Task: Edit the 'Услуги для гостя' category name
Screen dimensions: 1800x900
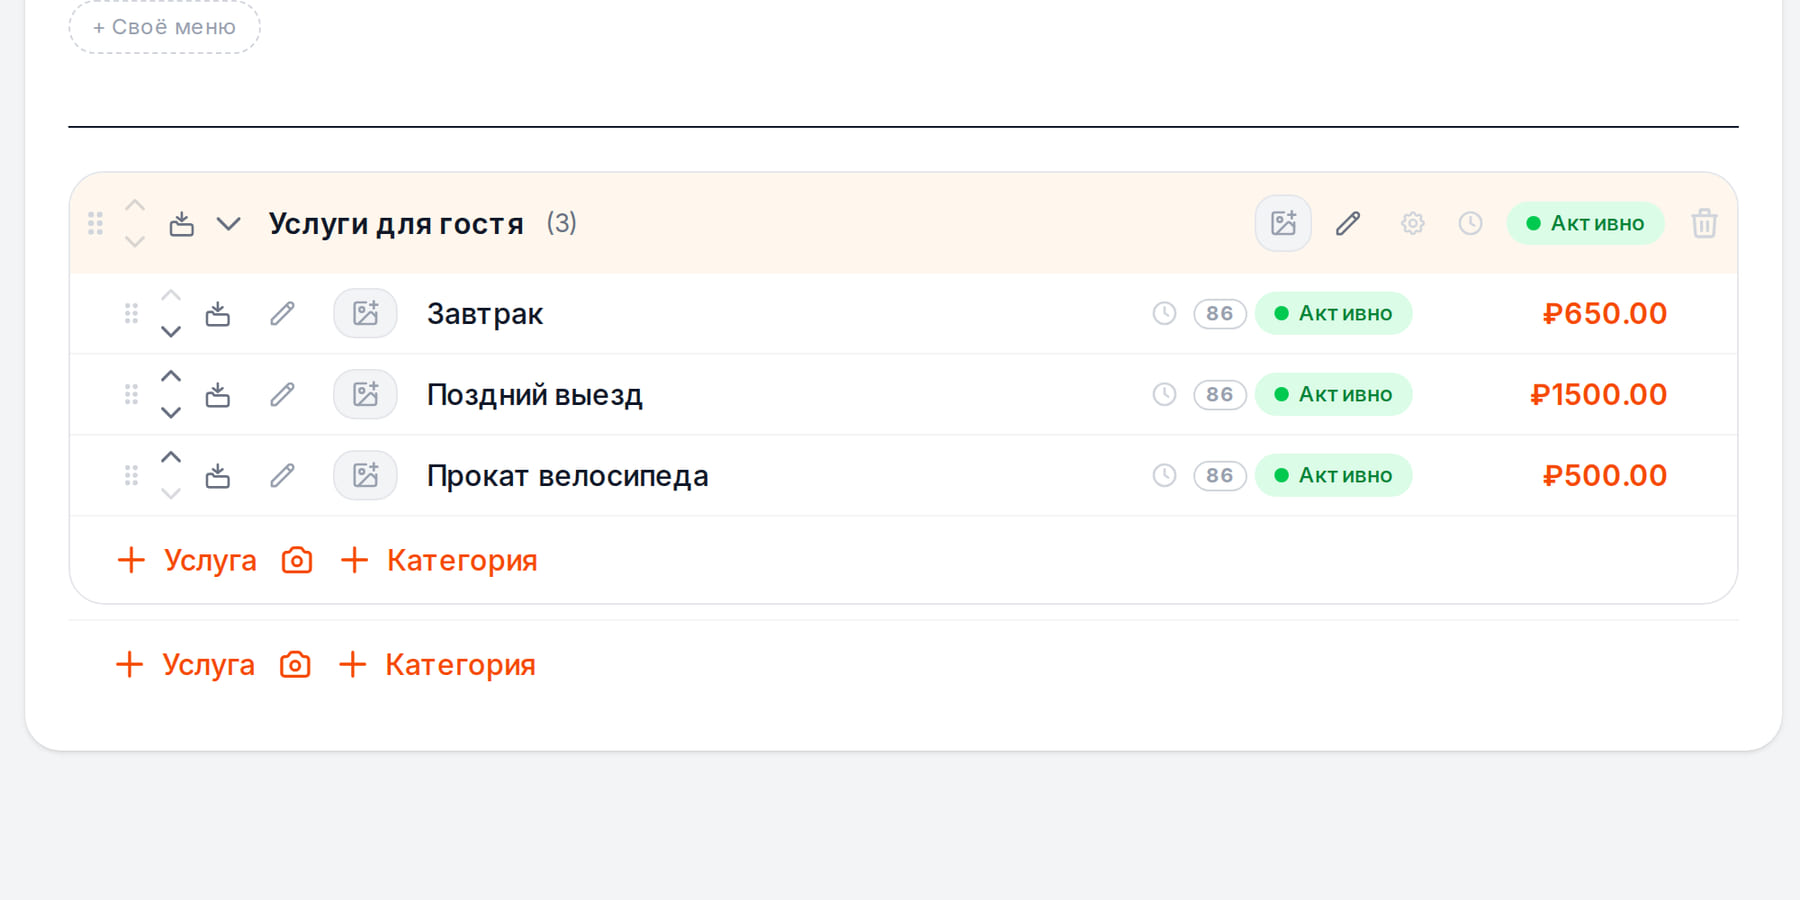Action: click(x=1348, y=223)
